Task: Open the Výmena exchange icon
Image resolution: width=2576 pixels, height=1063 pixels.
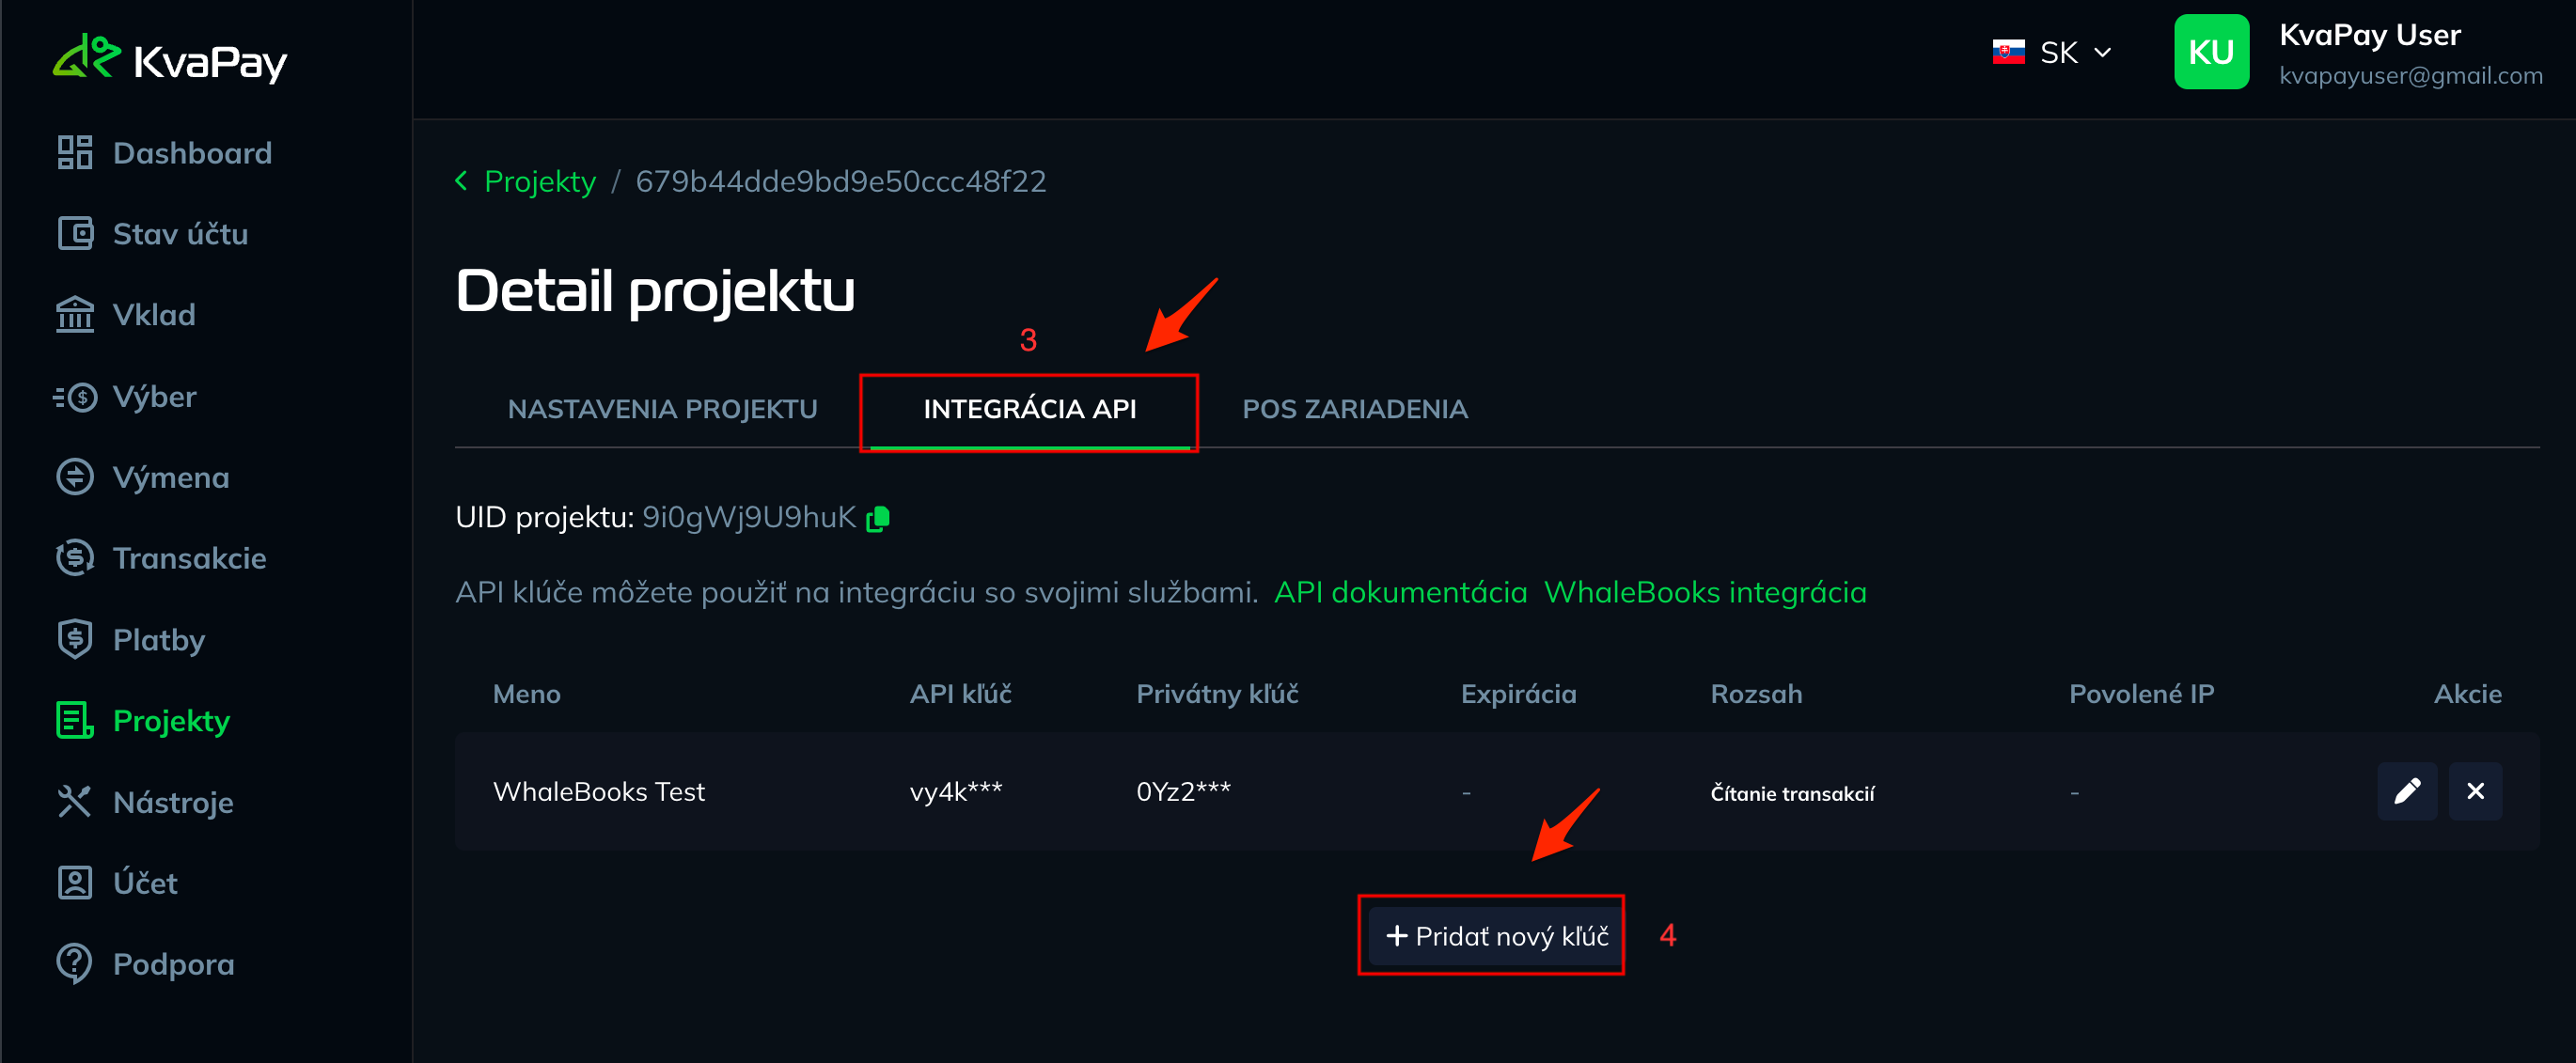Action: 75,477
